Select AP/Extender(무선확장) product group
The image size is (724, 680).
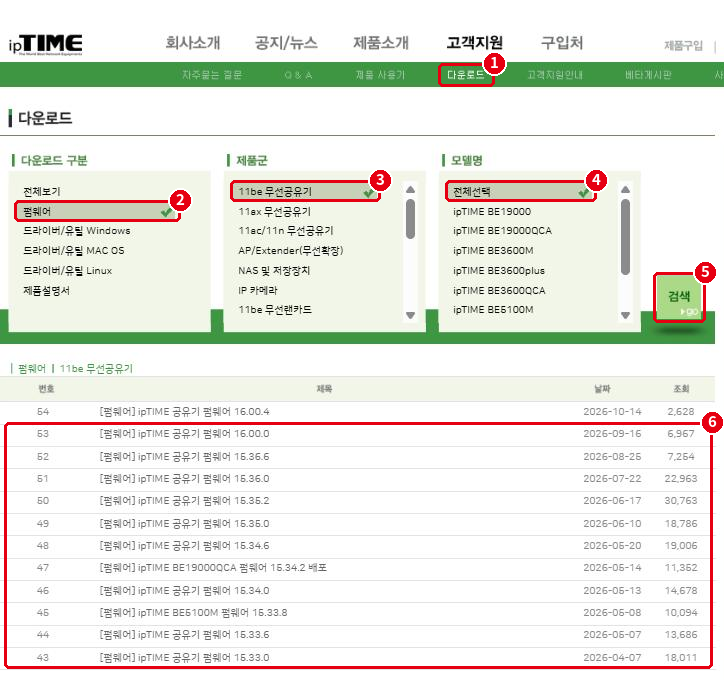(x=291, y=251)
